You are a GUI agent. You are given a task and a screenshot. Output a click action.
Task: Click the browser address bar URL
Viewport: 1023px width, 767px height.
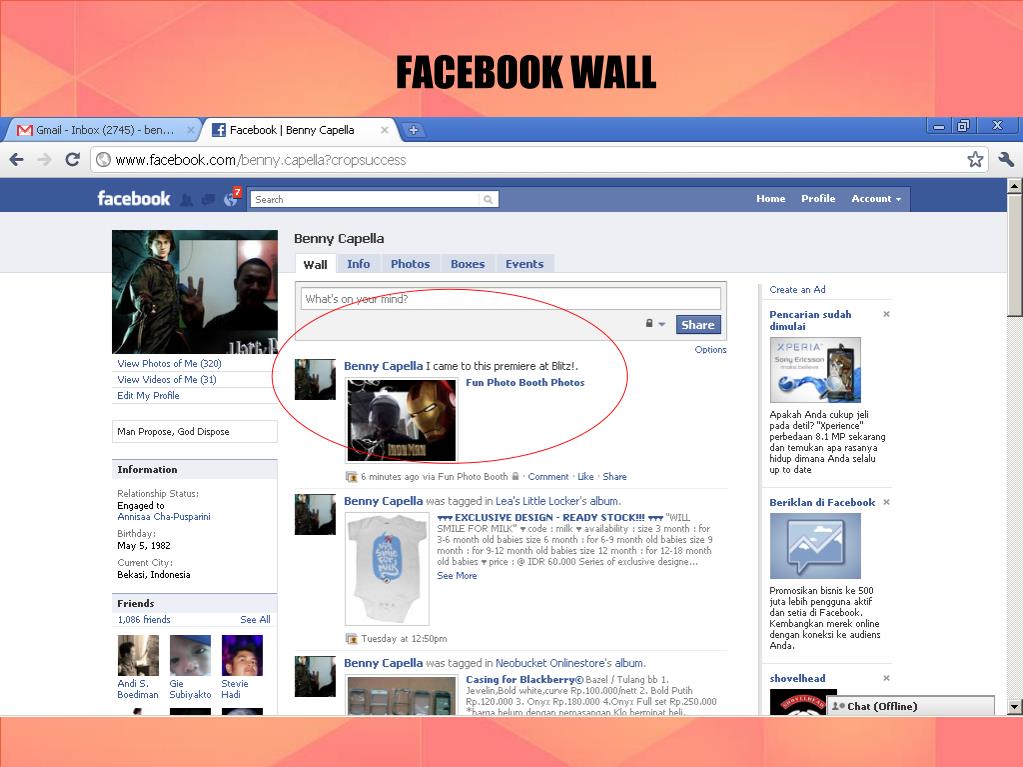tap(260, 160)
